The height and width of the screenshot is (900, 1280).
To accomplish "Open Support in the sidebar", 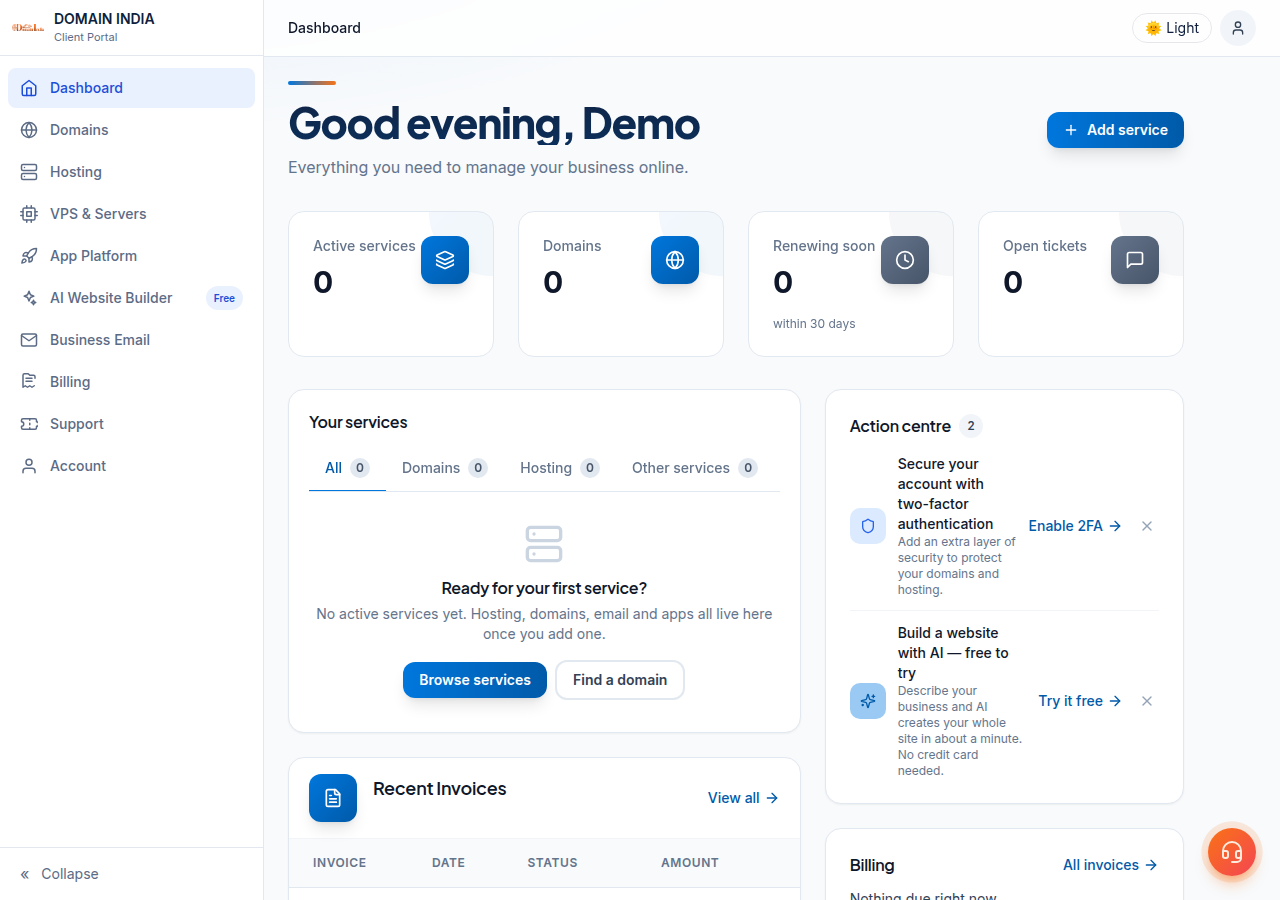I will [131, 424].
